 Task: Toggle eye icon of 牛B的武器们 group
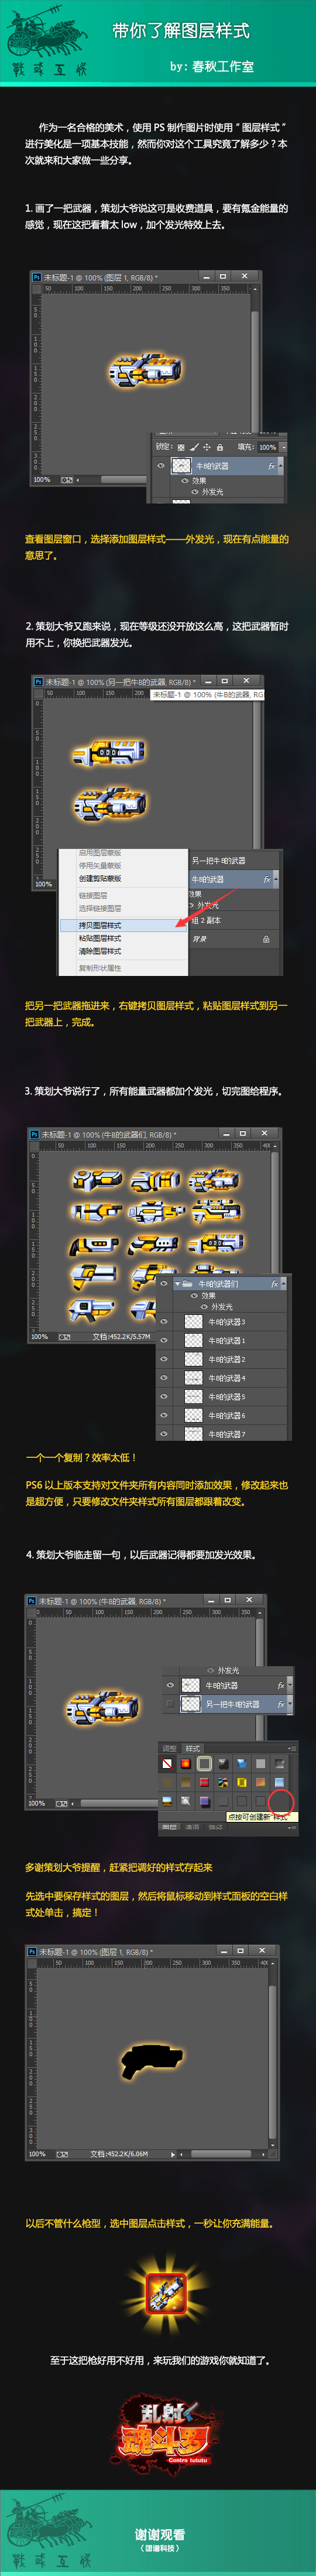(x=164, y=1284)
